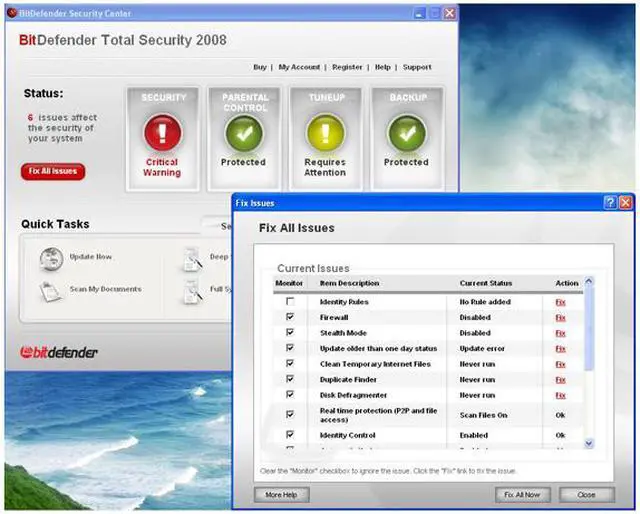This screenshot has width=640, height=514.
Task: Click the green Backup Protected icon
Action: tap(406, 130)
